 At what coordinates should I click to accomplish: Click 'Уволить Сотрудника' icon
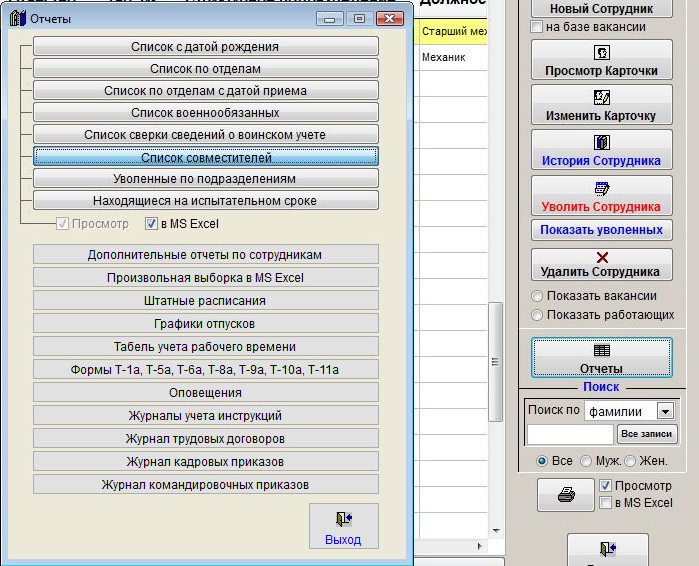tap(602, 189)
